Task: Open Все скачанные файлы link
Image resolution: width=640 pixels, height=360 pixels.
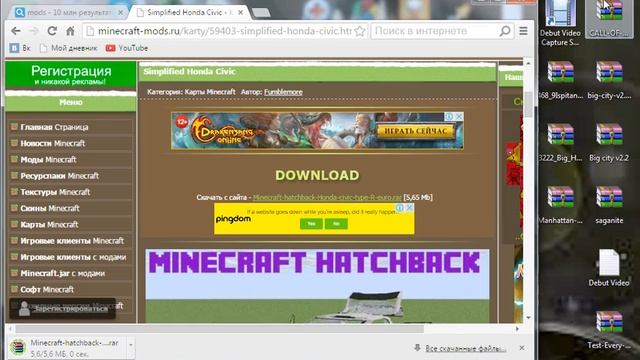Action: click(x=465, y=348)
